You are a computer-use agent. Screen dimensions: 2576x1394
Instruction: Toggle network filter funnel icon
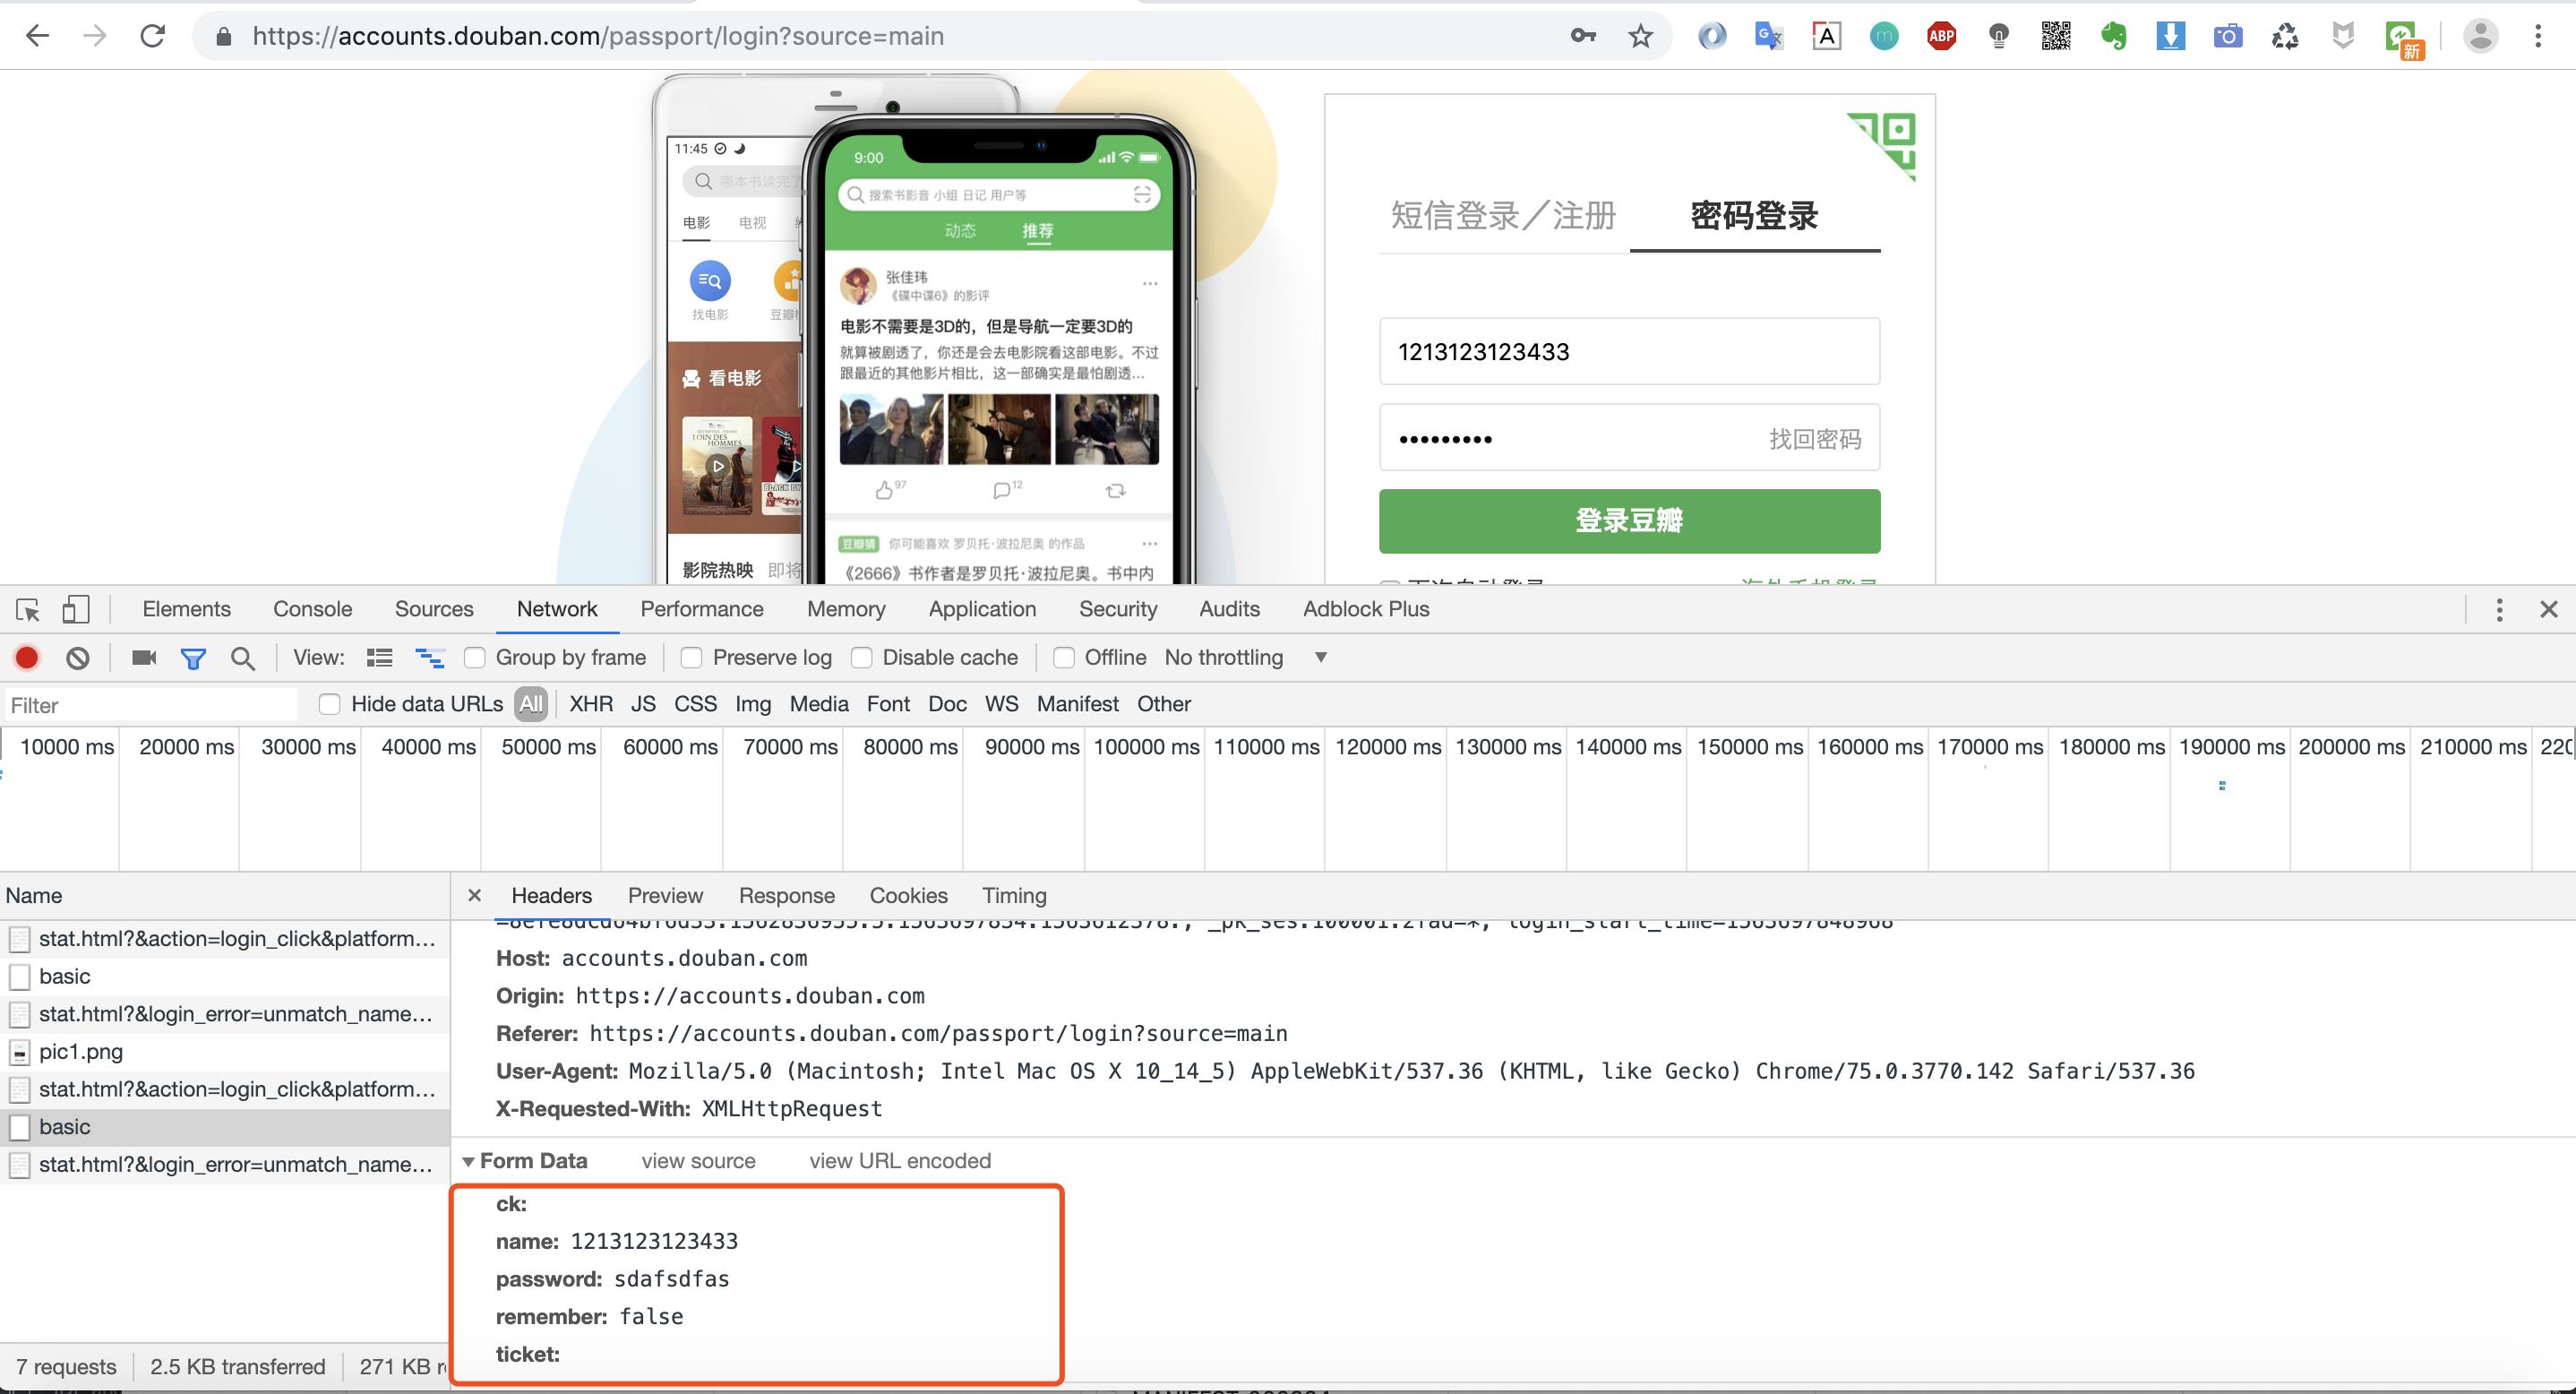point(193,657)
